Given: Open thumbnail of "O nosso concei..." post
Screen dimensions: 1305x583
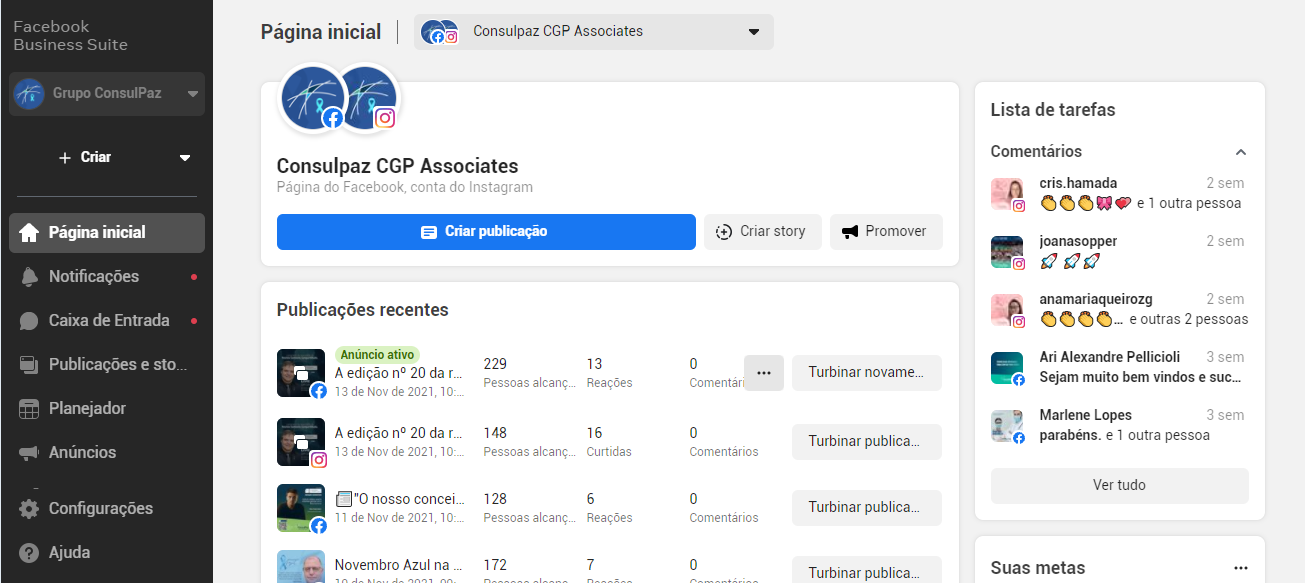Looking at the screenshot, I should (301, 508).
